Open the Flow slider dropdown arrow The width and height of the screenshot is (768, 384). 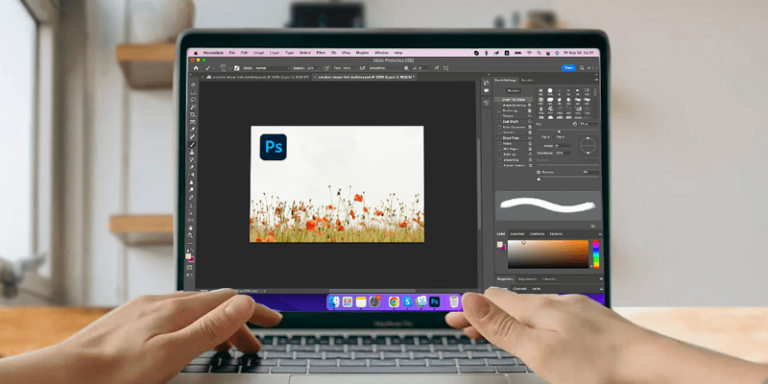coord(354,68)
